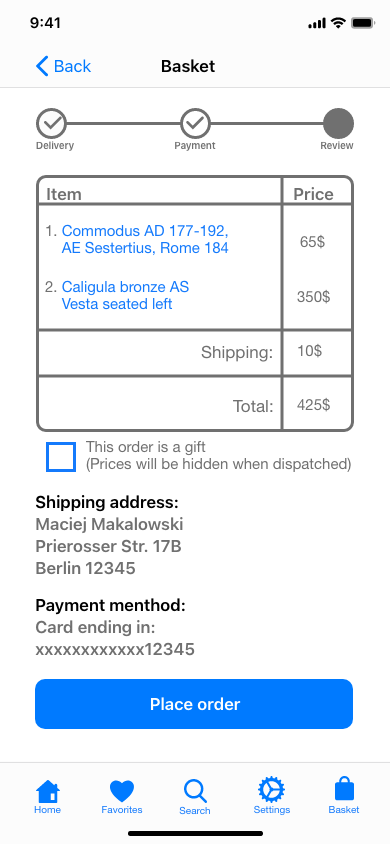Tap the cellular signal bars icon

click(x=317, y=23)
